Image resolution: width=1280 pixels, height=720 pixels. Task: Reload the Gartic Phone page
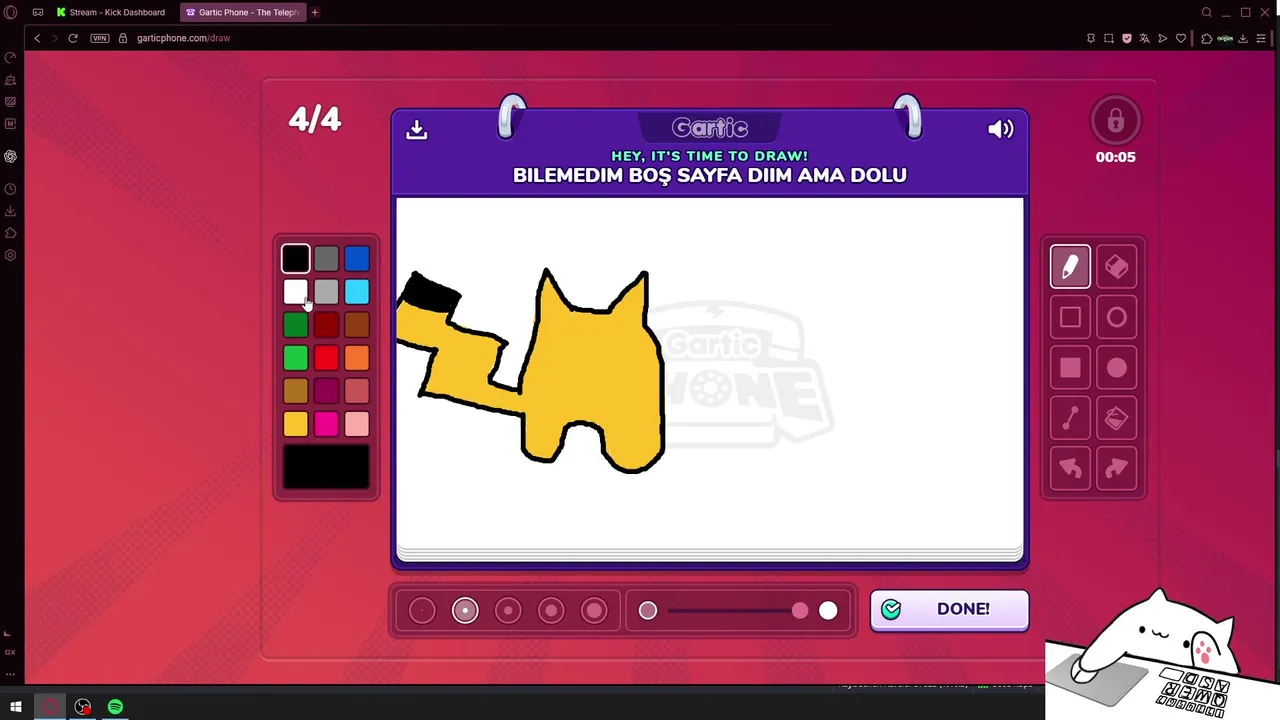(x=73, y=38)
